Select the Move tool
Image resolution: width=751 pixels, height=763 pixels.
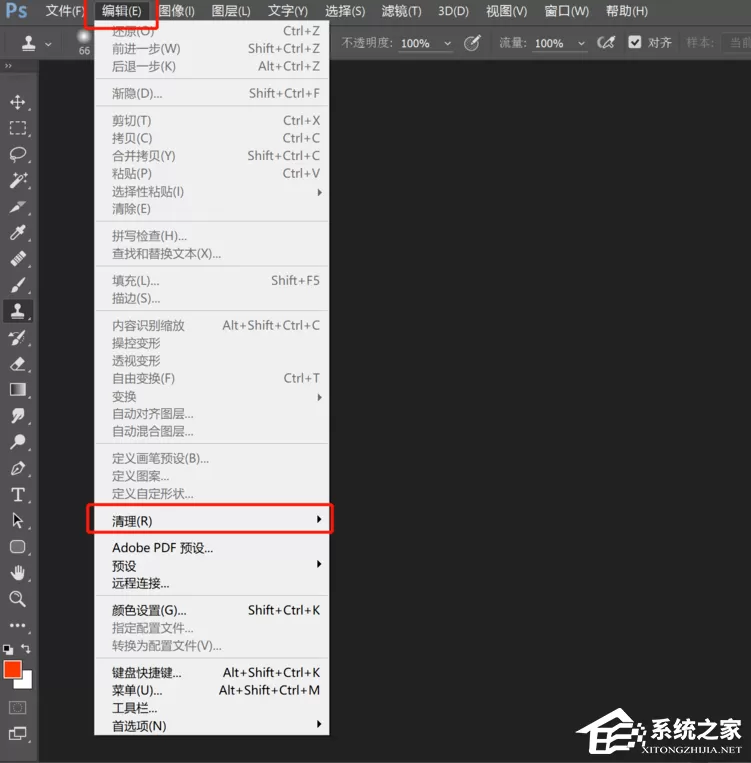click(x=18, y=102)
